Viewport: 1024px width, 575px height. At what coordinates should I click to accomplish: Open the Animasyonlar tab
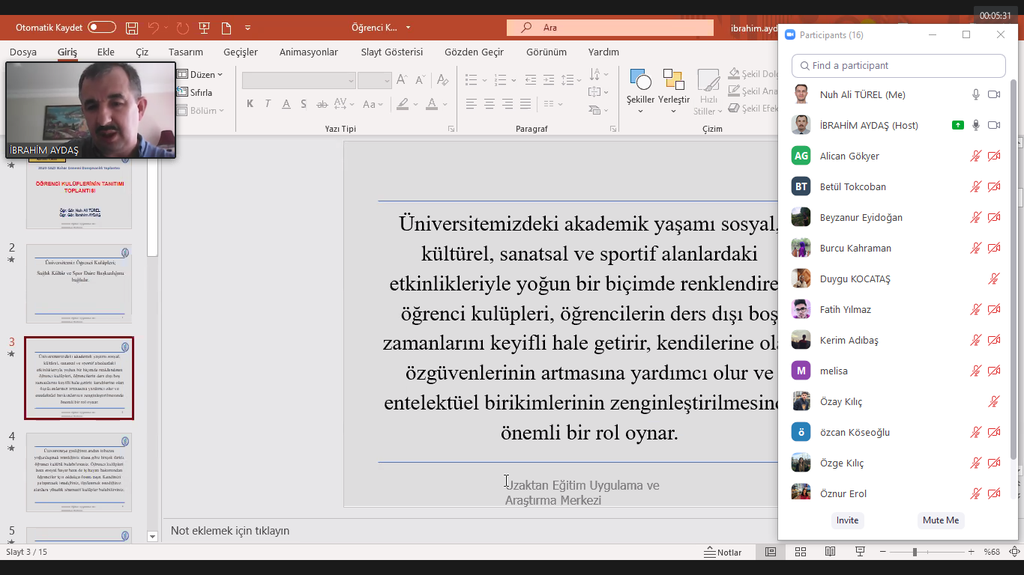[x=309, y=52]
